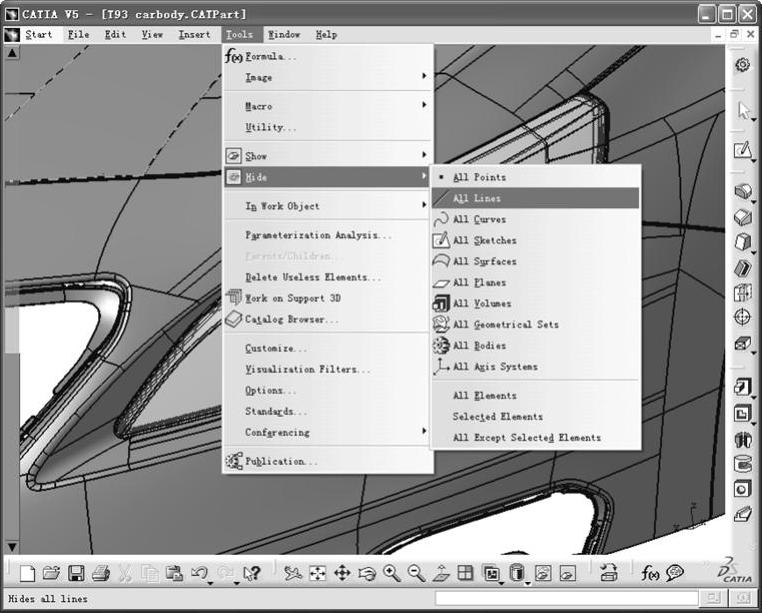The image size is (762, 613).
Task: Choose Selected Elements in Hide submenu
Action: pyautogui.click(x=536, y=416)
